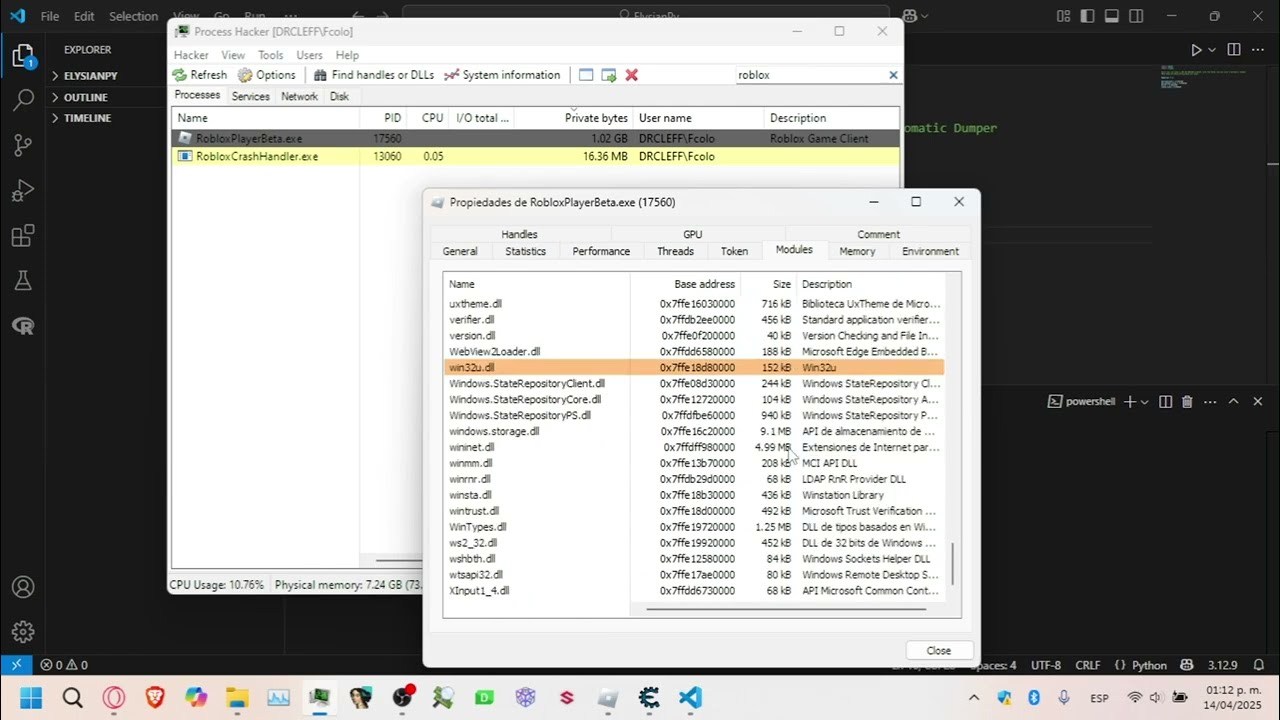Open editor More Actions ellipsis
The width and height of the screenshot is (1280, 720).
pyautogui.click(x=1259, y=50)
